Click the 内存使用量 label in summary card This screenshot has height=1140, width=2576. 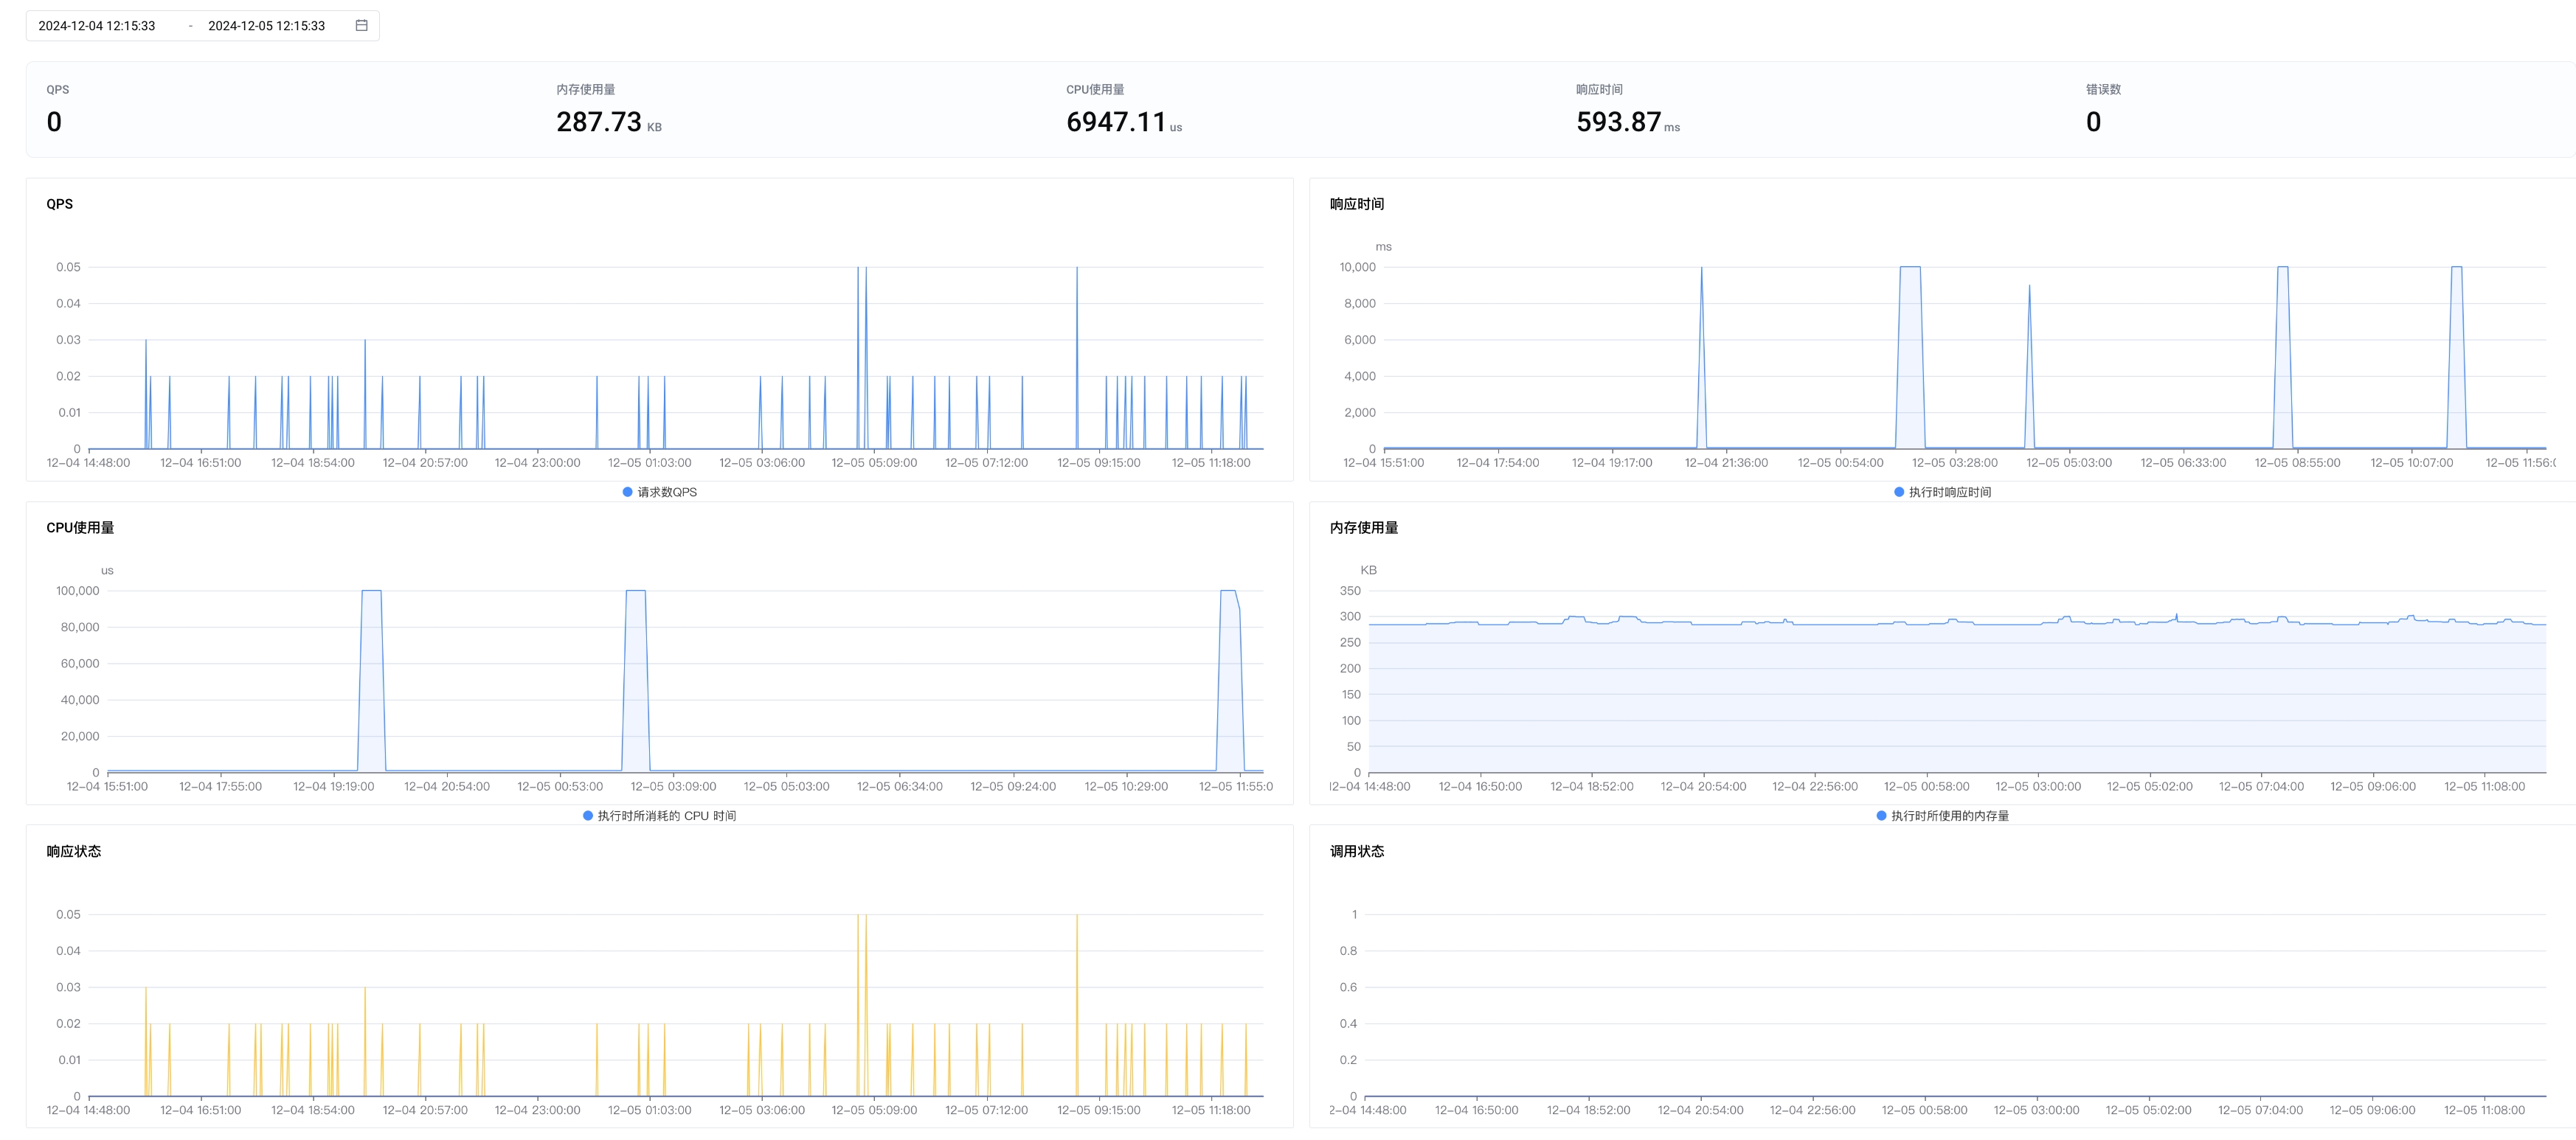[585, 89]
